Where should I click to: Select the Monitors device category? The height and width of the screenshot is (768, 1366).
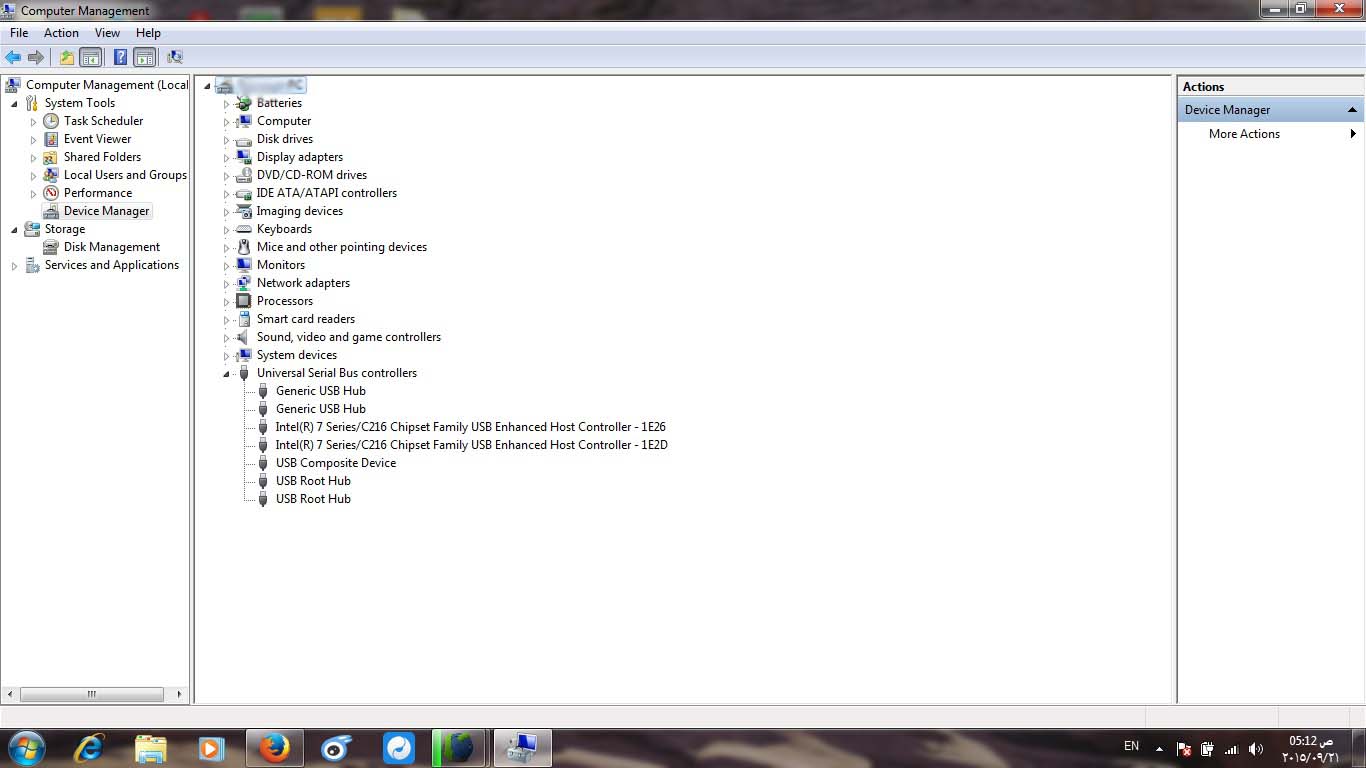(280, 265)
